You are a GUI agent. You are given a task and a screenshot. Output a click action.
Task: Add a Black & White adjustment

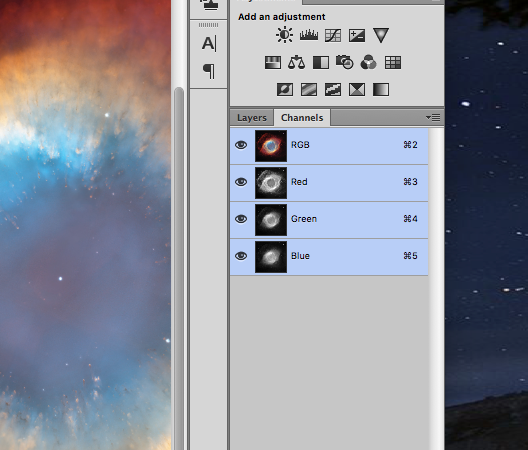pos(321,63)
